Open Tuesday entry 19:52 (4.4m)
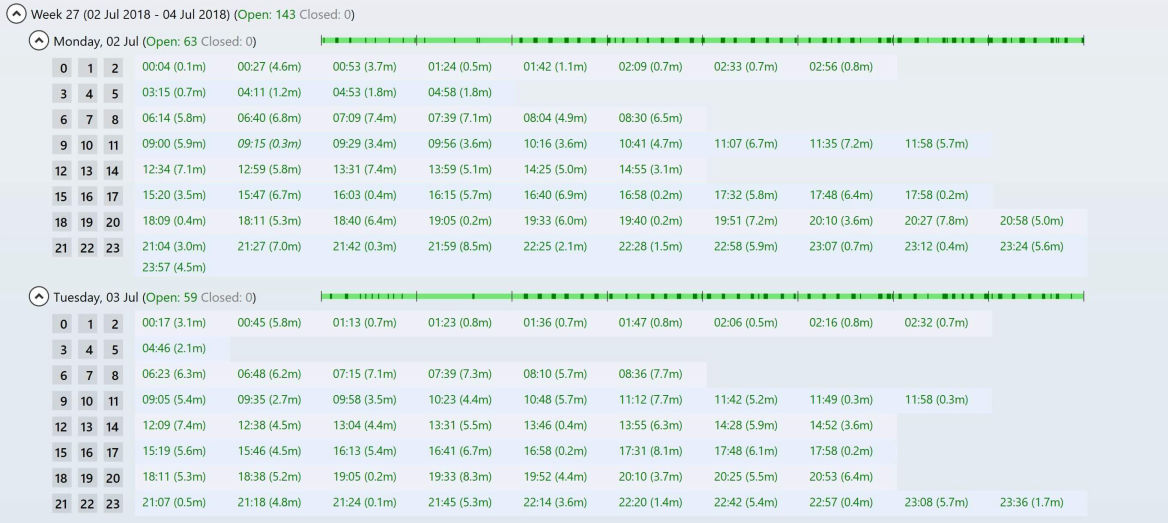1168x523 pixels. tap(555, 478)
